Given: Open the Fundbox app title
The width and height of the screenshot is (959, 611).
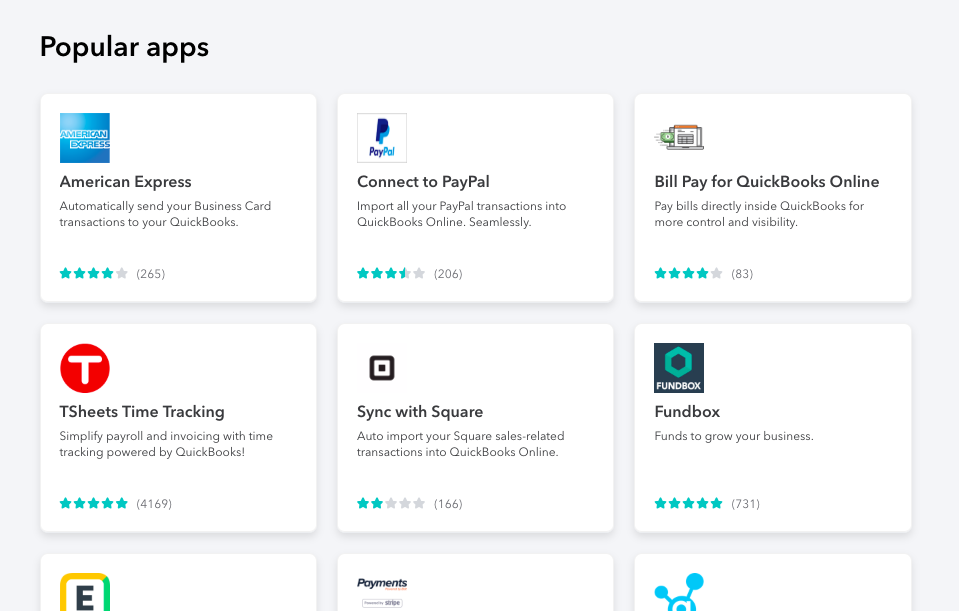Looking at the screenshot, I should click(687, 412).
